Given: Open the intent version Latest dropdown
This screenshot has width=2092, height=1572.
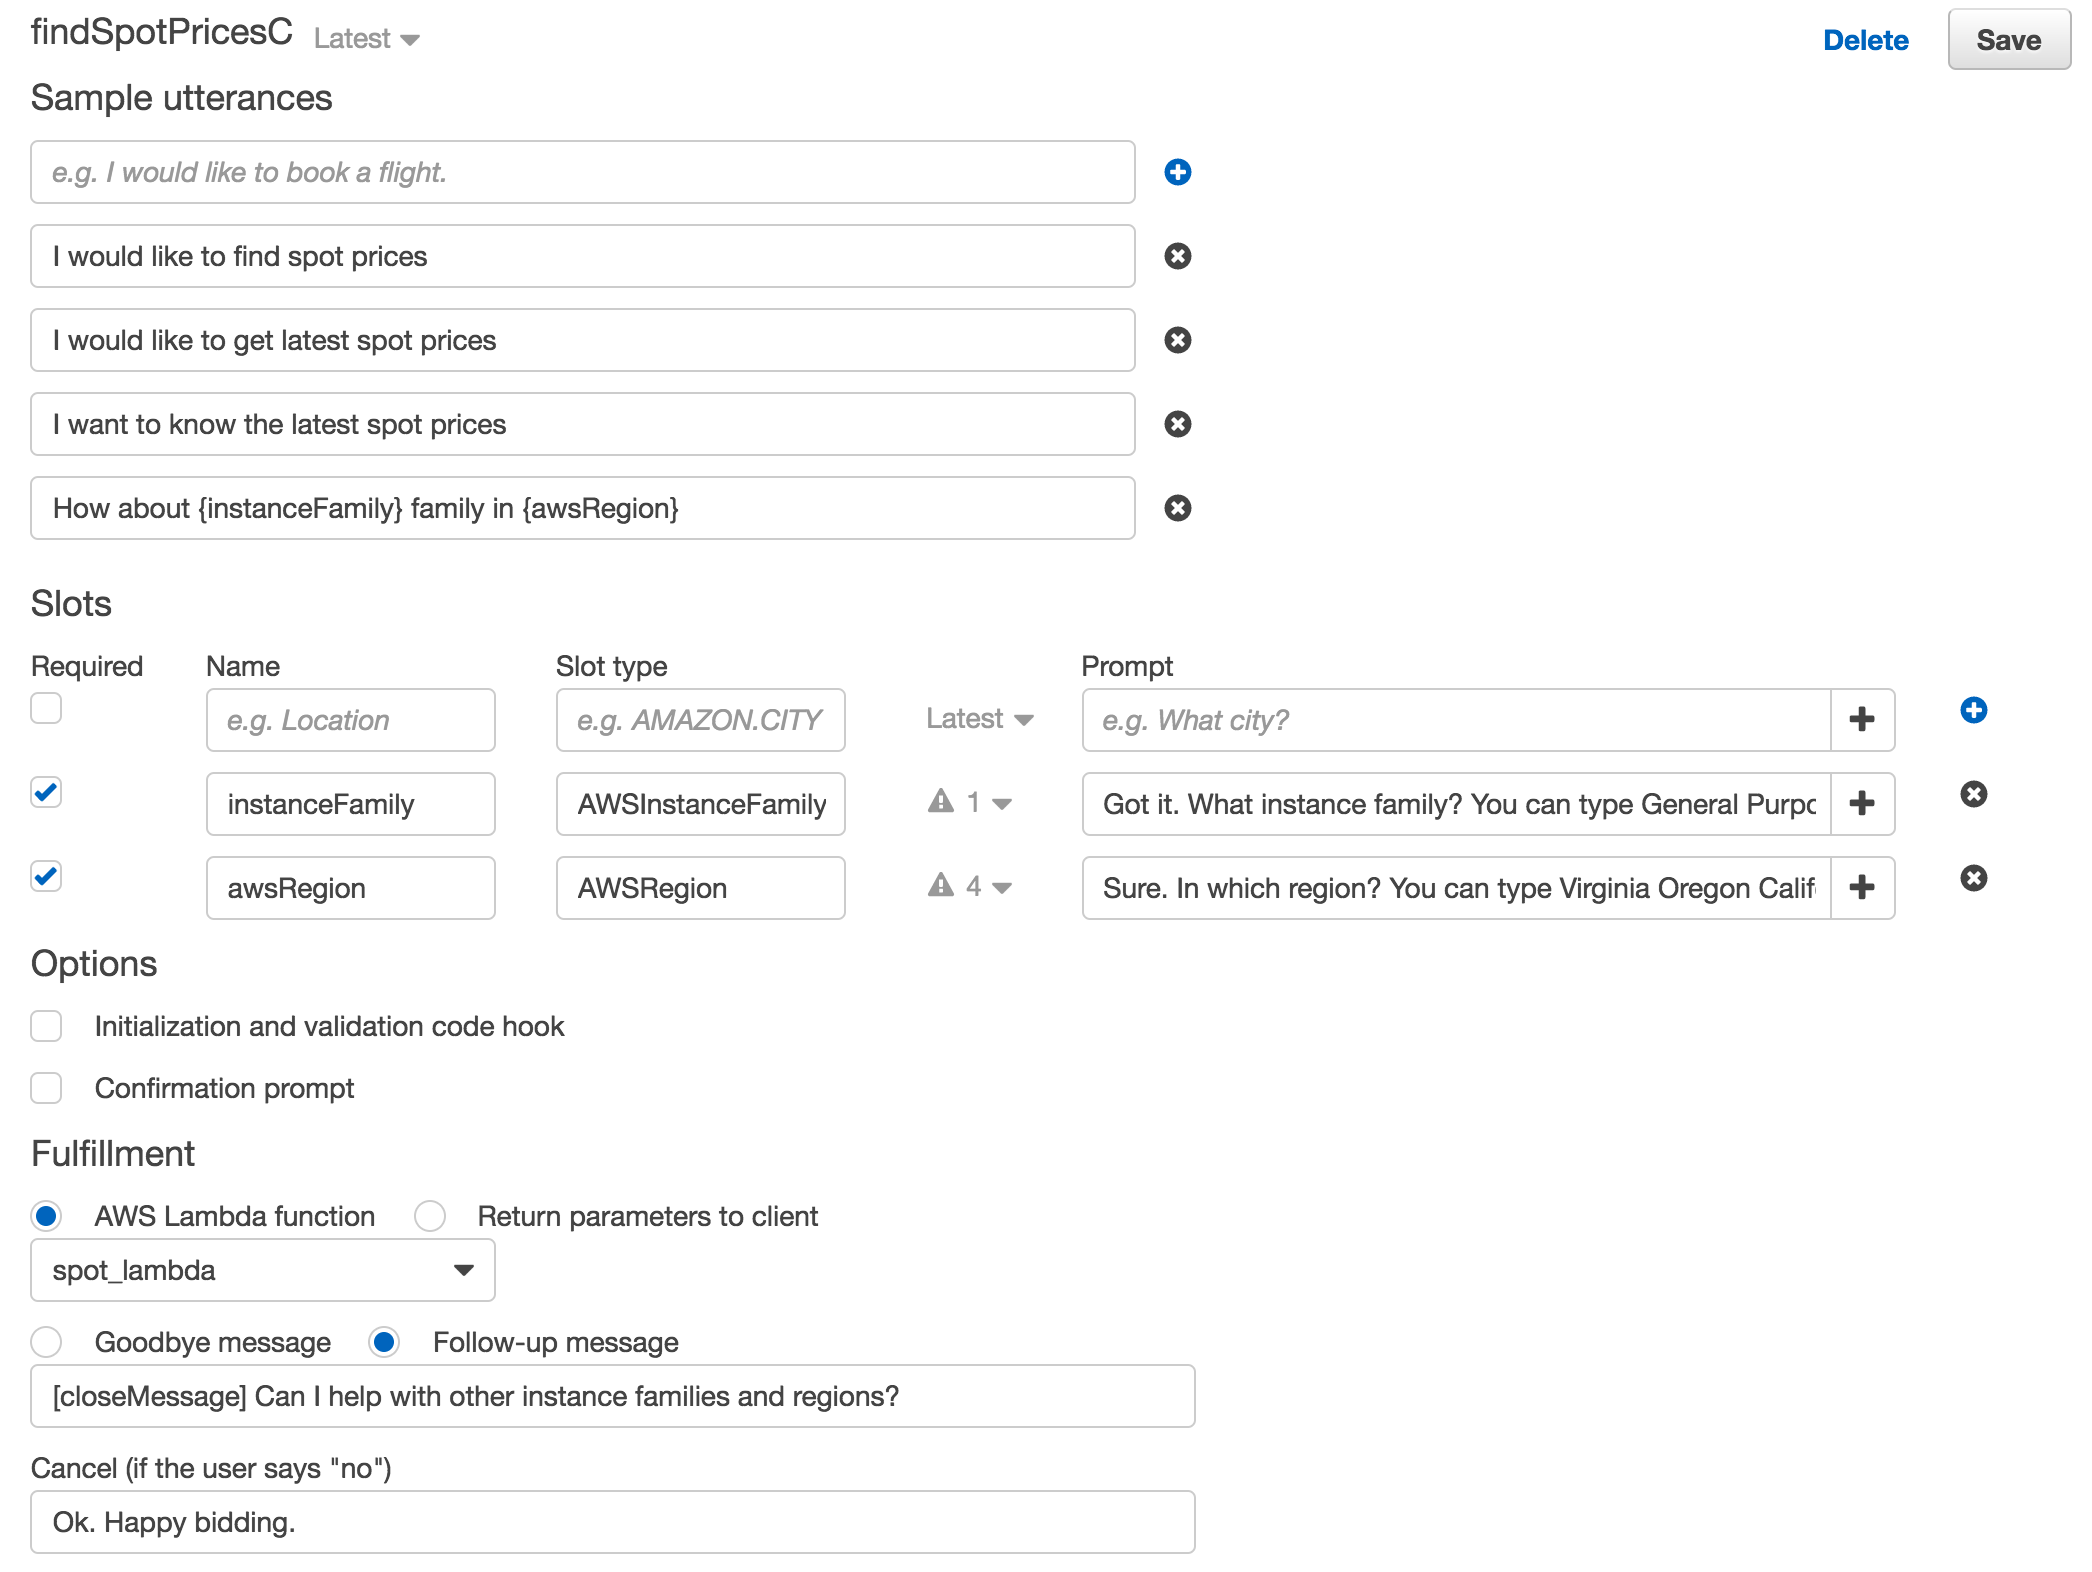Looking at the screenshot, I should 366,39.
